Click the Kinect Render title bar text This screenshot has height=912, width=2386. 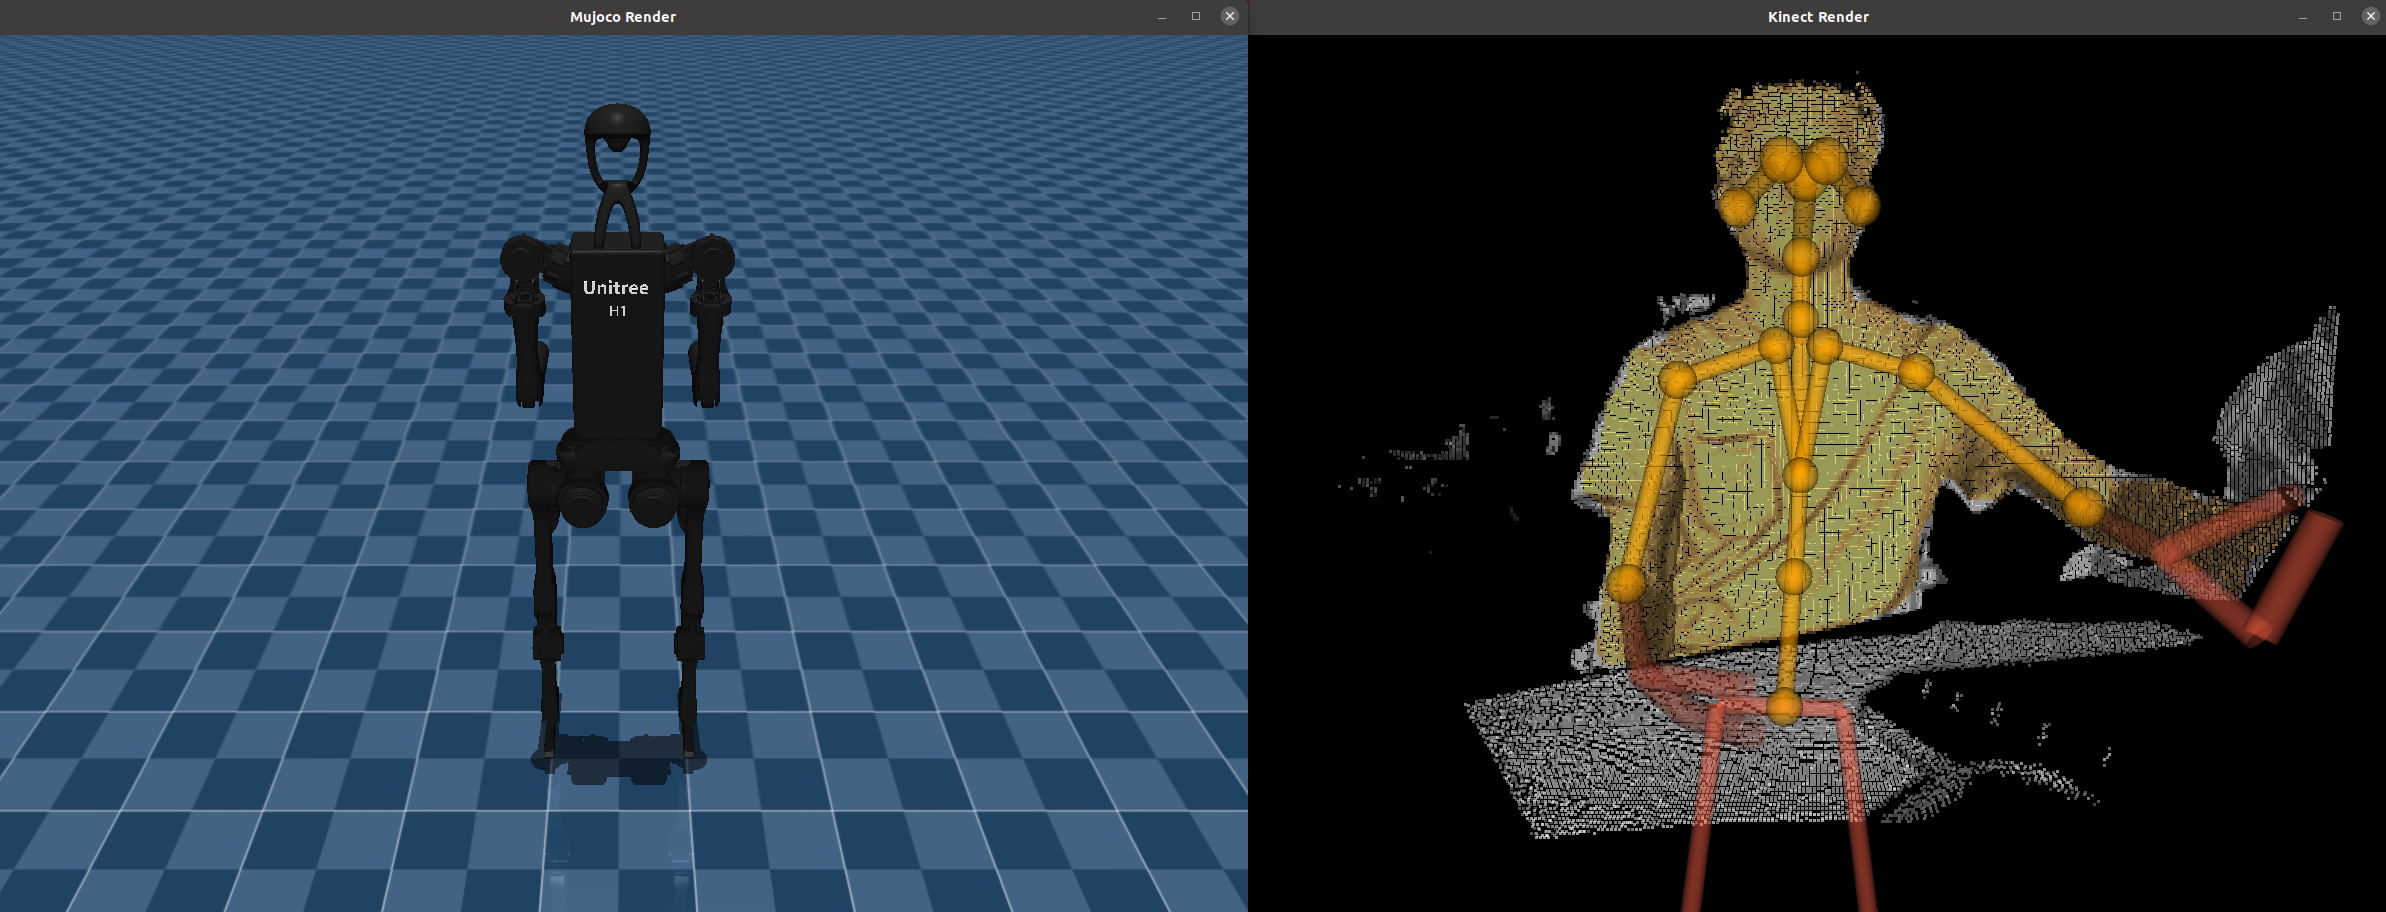click(x=1817, y=17)
